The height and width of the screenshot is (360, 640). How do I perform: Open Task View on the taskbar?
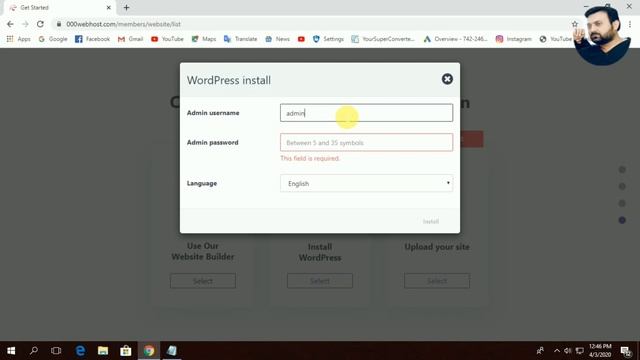tap(56, 351)
